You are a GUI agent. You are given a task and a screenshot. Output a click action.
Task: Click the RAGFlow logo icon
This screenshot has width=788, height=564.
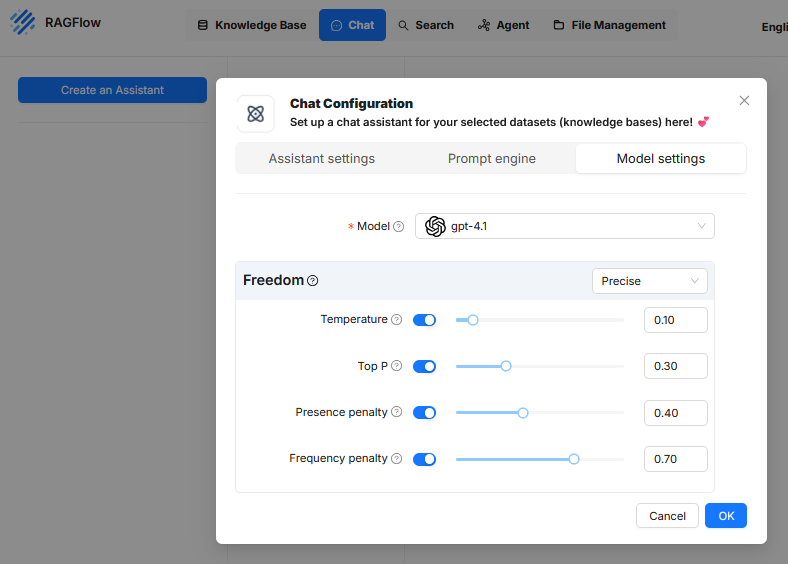pos(22,23)
